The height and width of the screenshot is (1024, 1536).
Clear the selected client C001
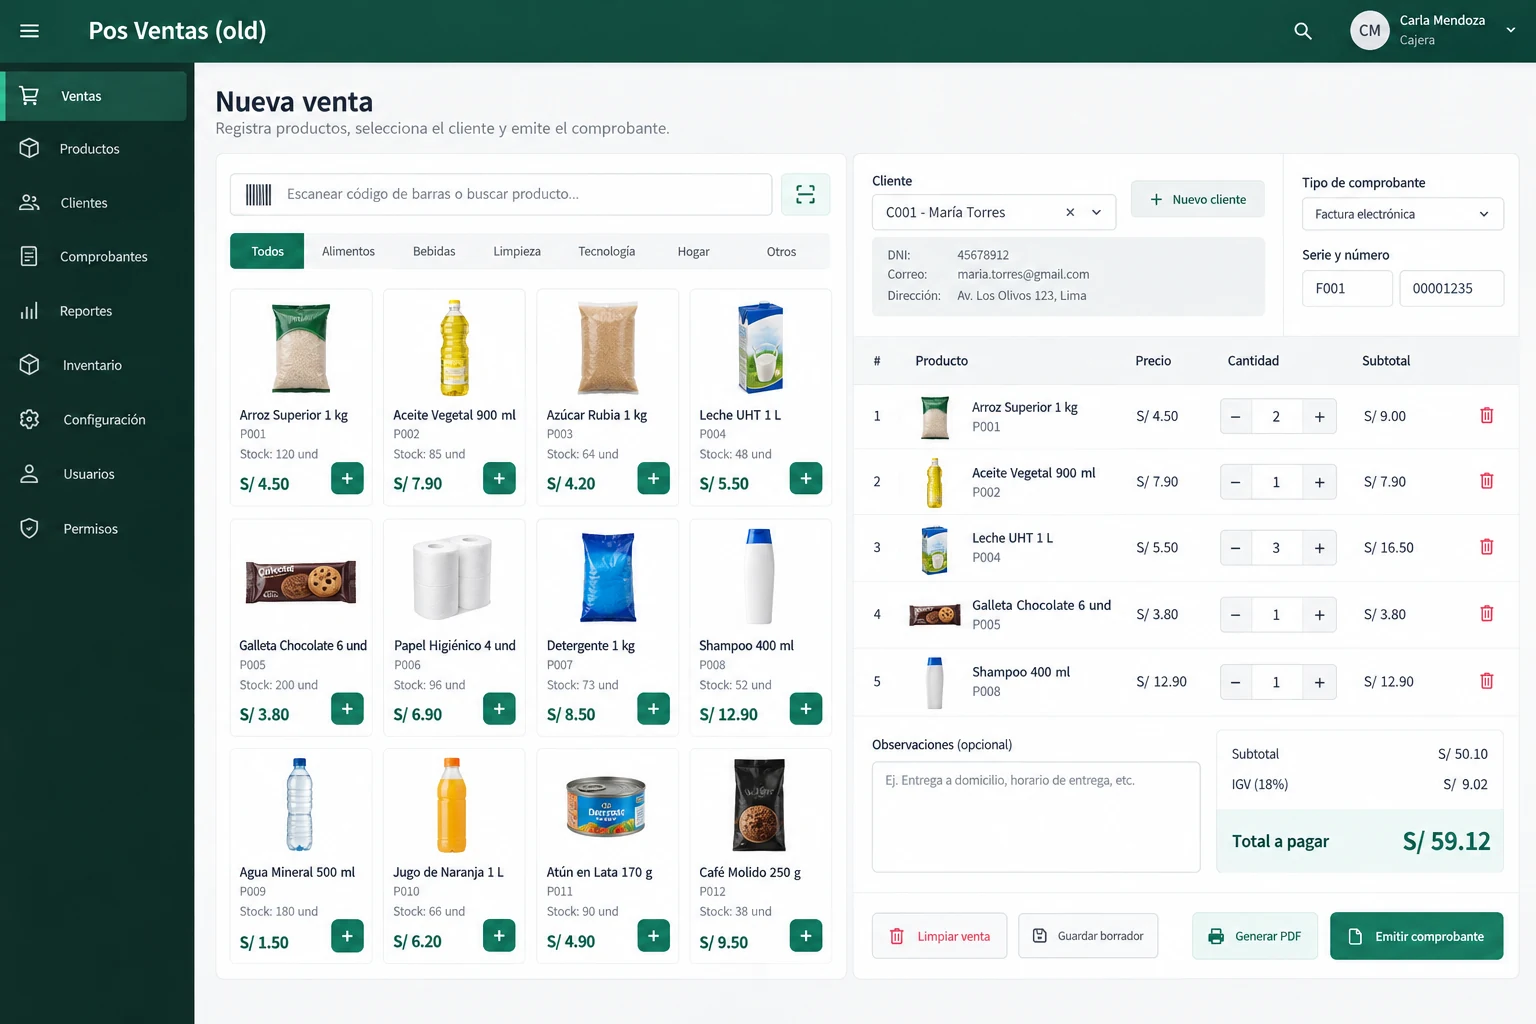point(1070,212)
